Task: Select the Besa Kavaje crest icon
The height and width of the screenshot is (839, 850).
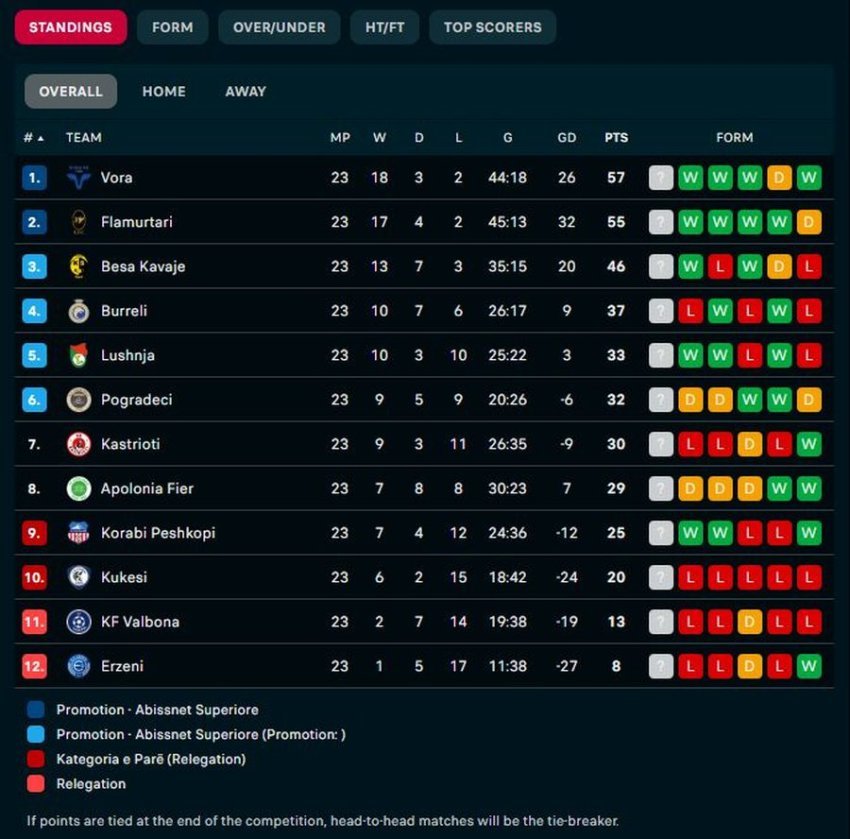Action: pos(79,266)
